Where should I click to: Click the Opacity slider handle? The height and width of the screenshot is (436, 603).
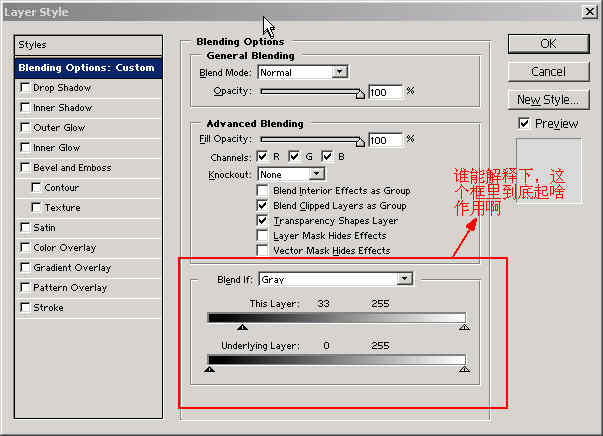coord(360,94)
